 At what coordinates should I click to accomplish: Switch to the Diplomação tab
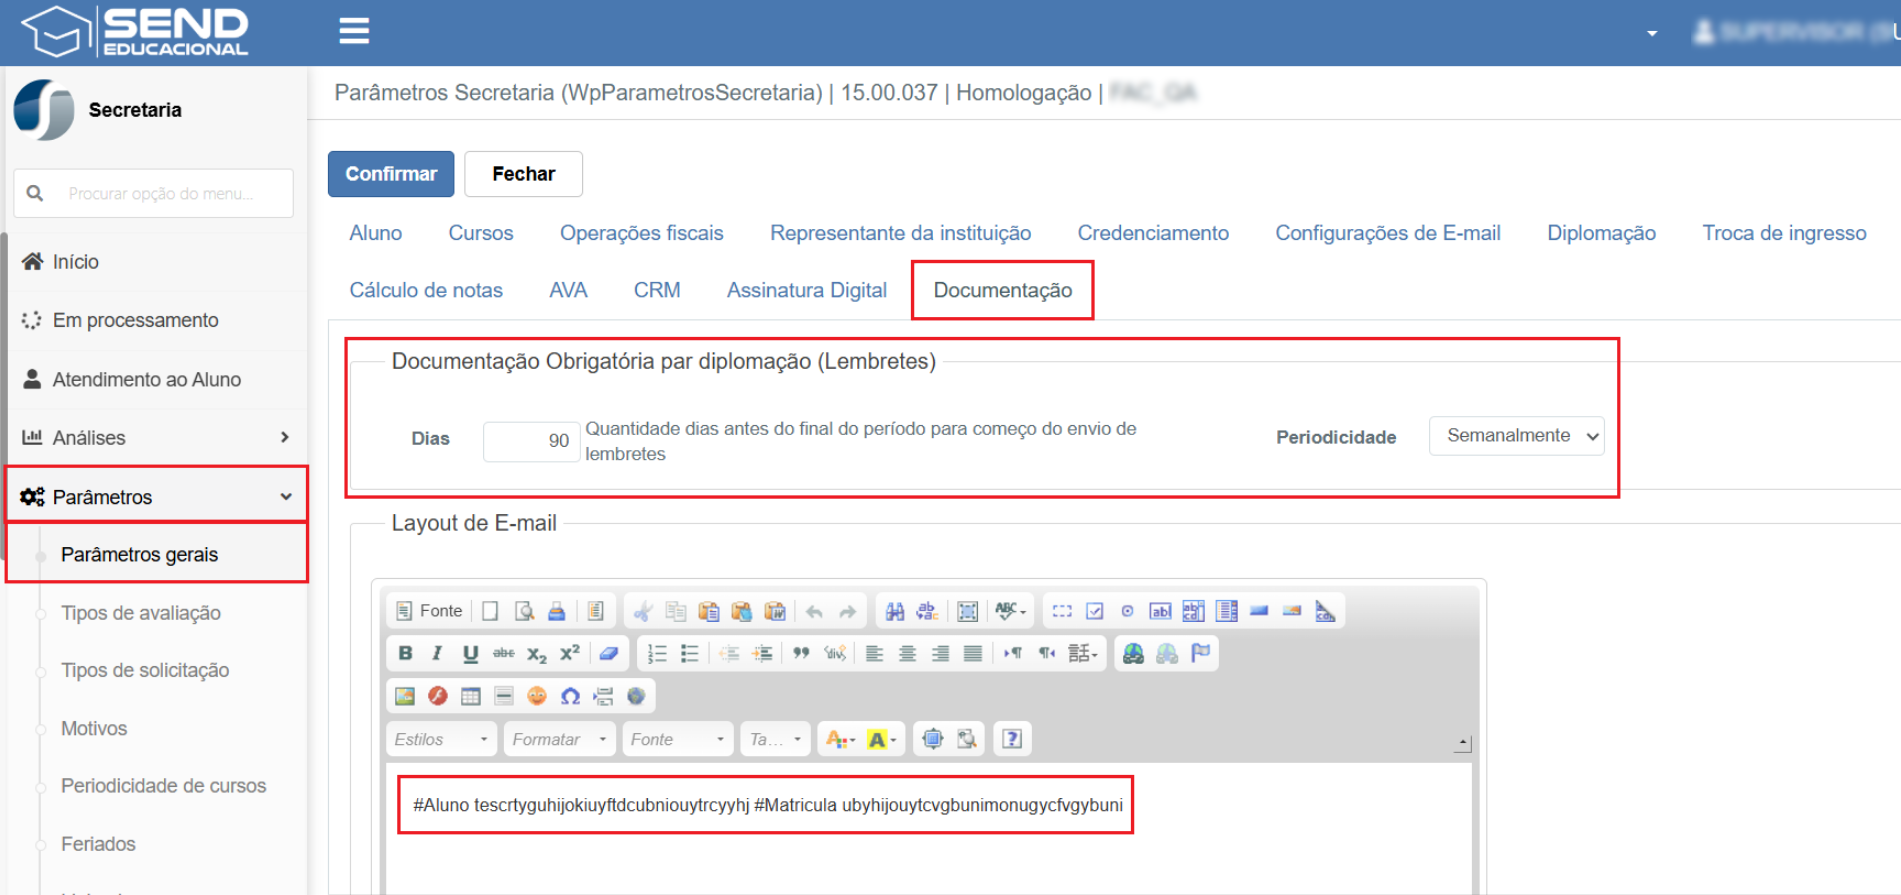(x=1601, y=233)
